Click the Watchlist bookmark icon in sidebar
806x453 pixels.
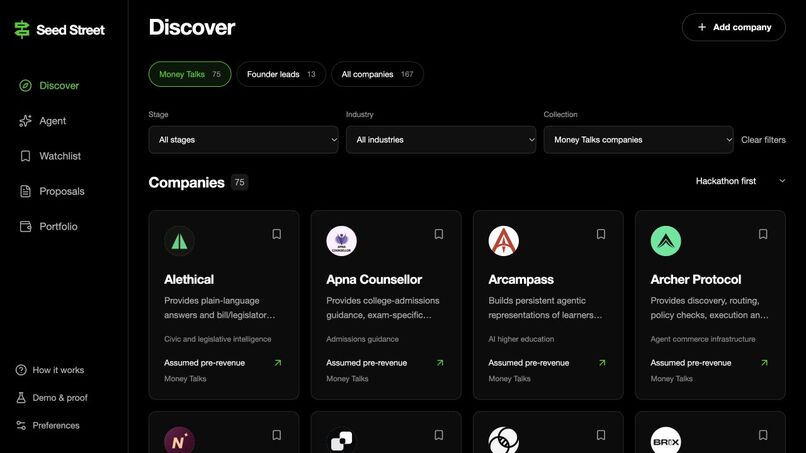pos(25,156)
